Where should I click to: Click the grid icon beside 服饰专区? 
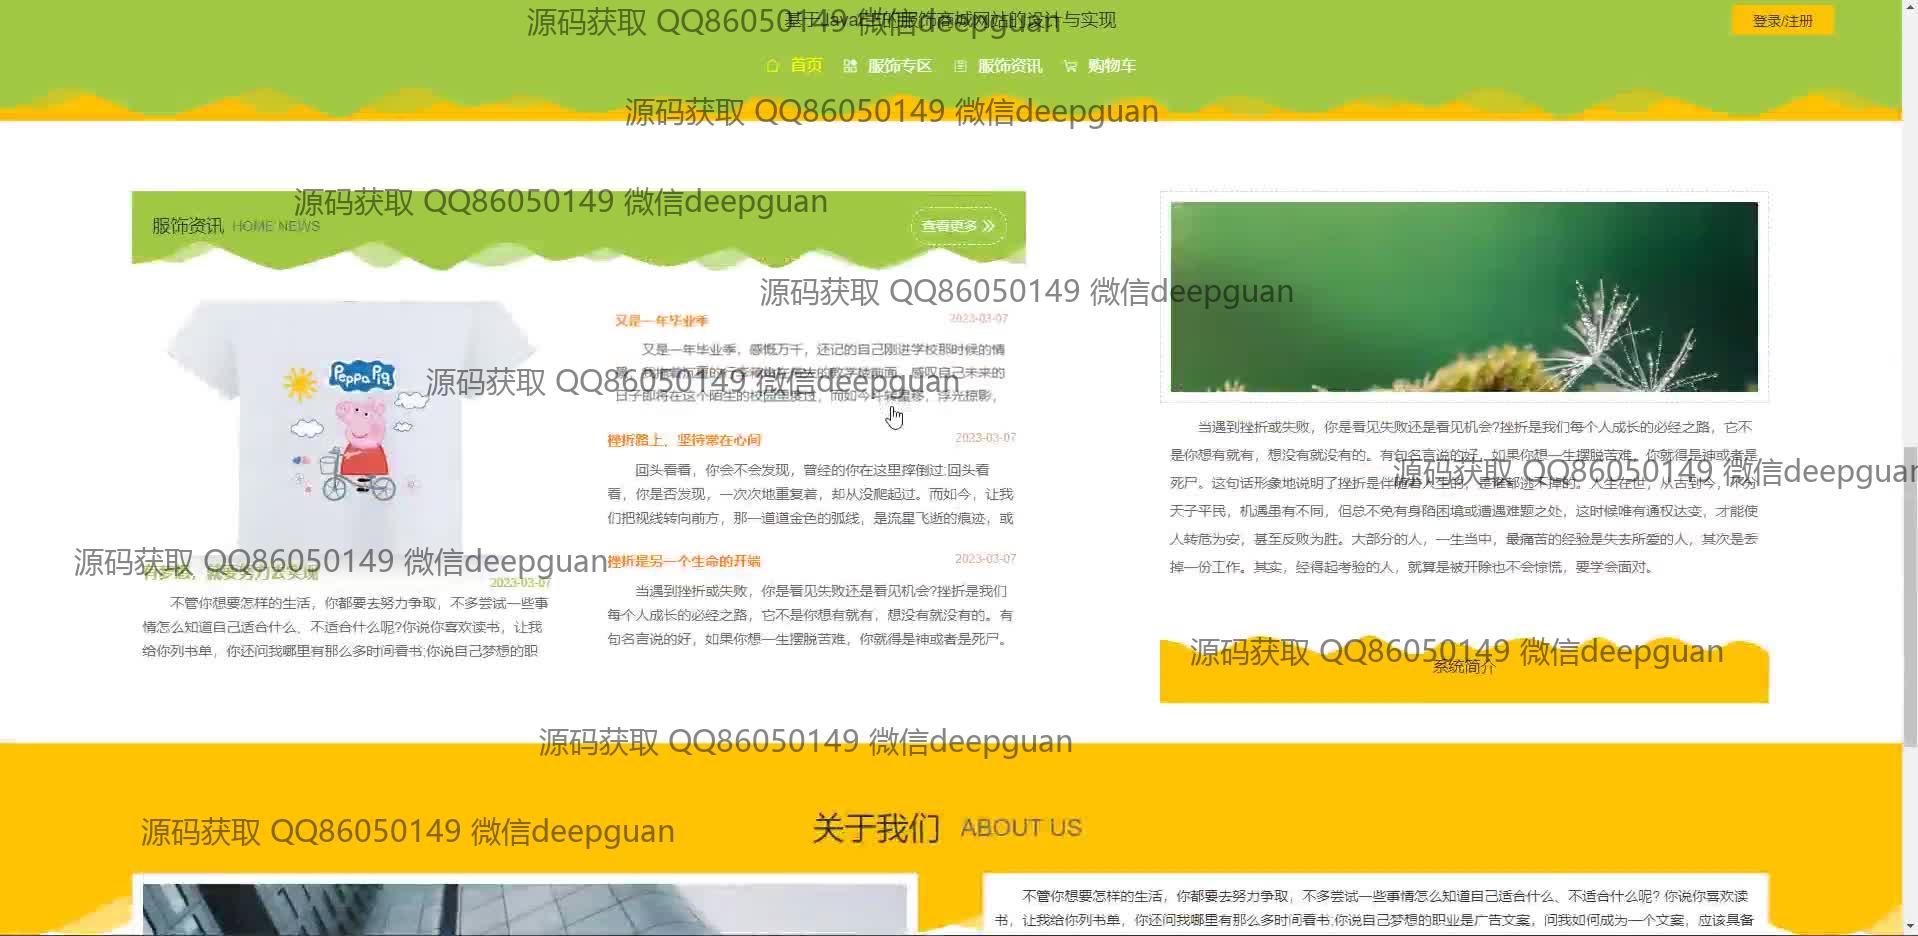(850, 66)
